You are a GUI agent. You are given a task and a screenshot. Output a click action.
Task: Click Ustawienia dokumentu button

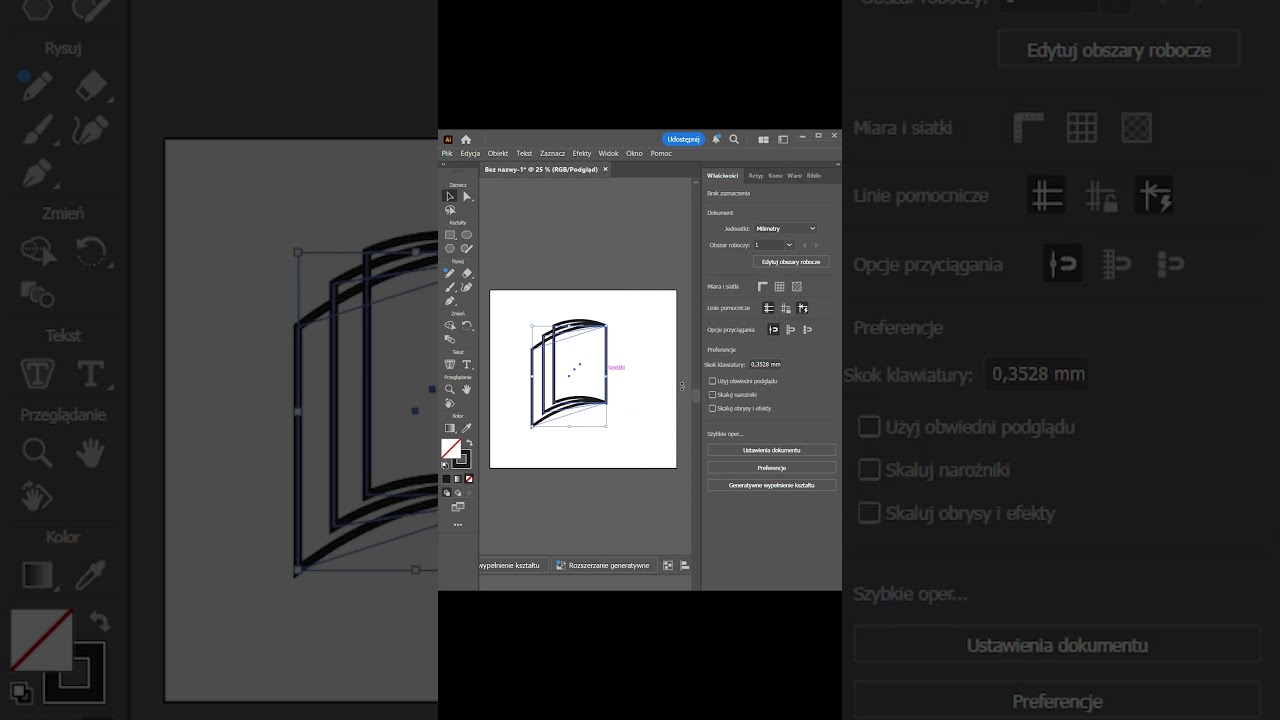coord(771,450)
